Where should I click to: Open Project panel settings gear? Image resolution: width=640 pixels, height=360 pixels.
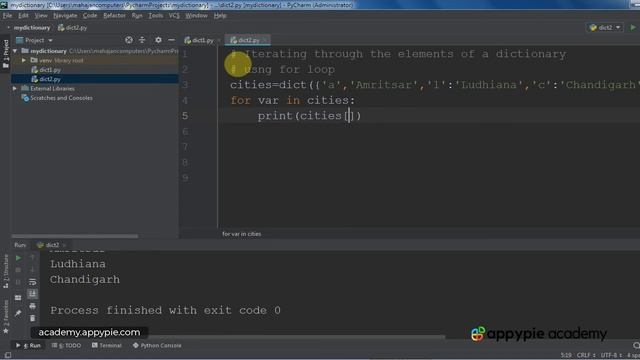[x=158, y=40]
